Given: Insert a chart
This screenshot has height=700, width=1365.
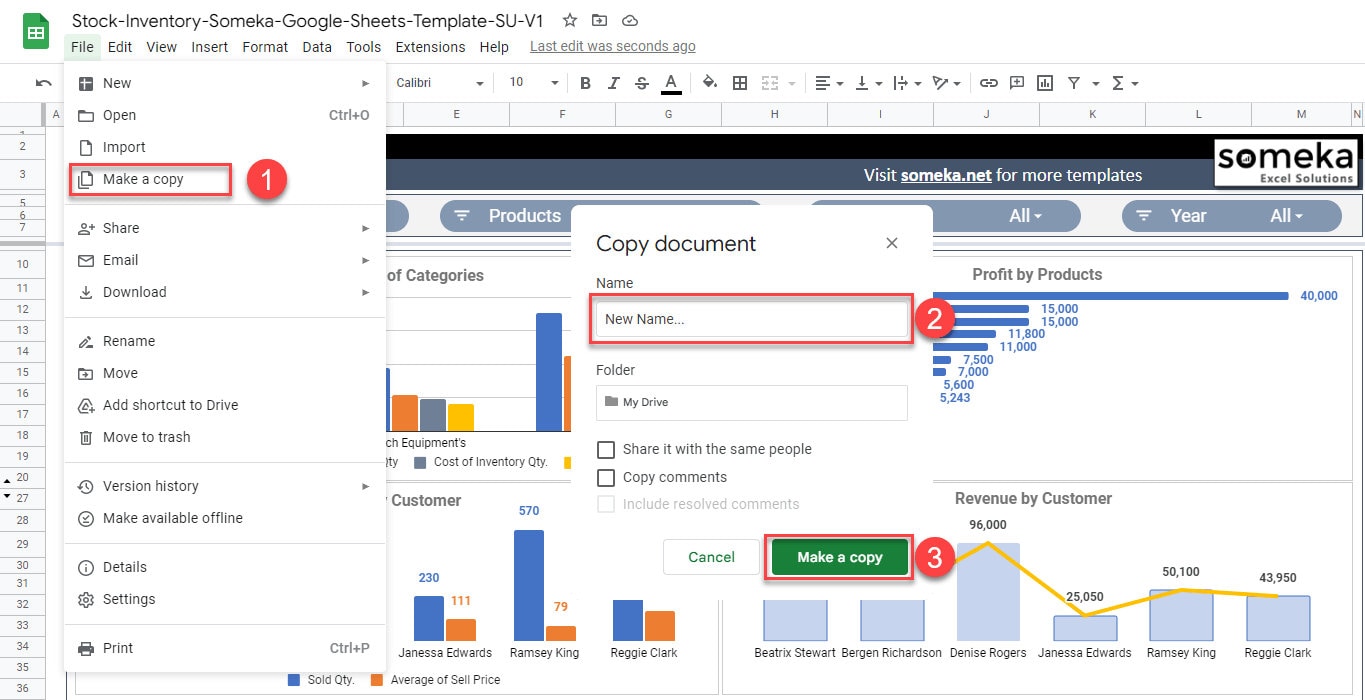Looking at the screenshot, I should pyautogui.click(x=1044, y=83).
